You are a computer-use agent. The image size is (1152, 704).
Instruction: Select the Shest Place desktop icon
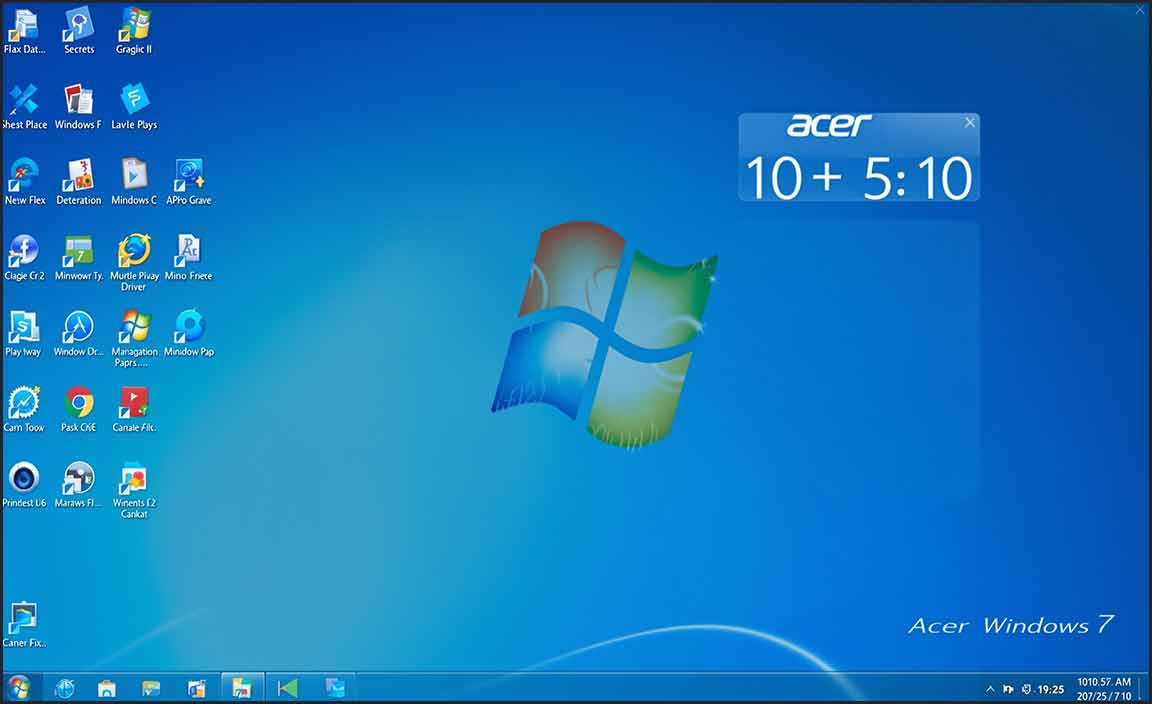[24, 107]
